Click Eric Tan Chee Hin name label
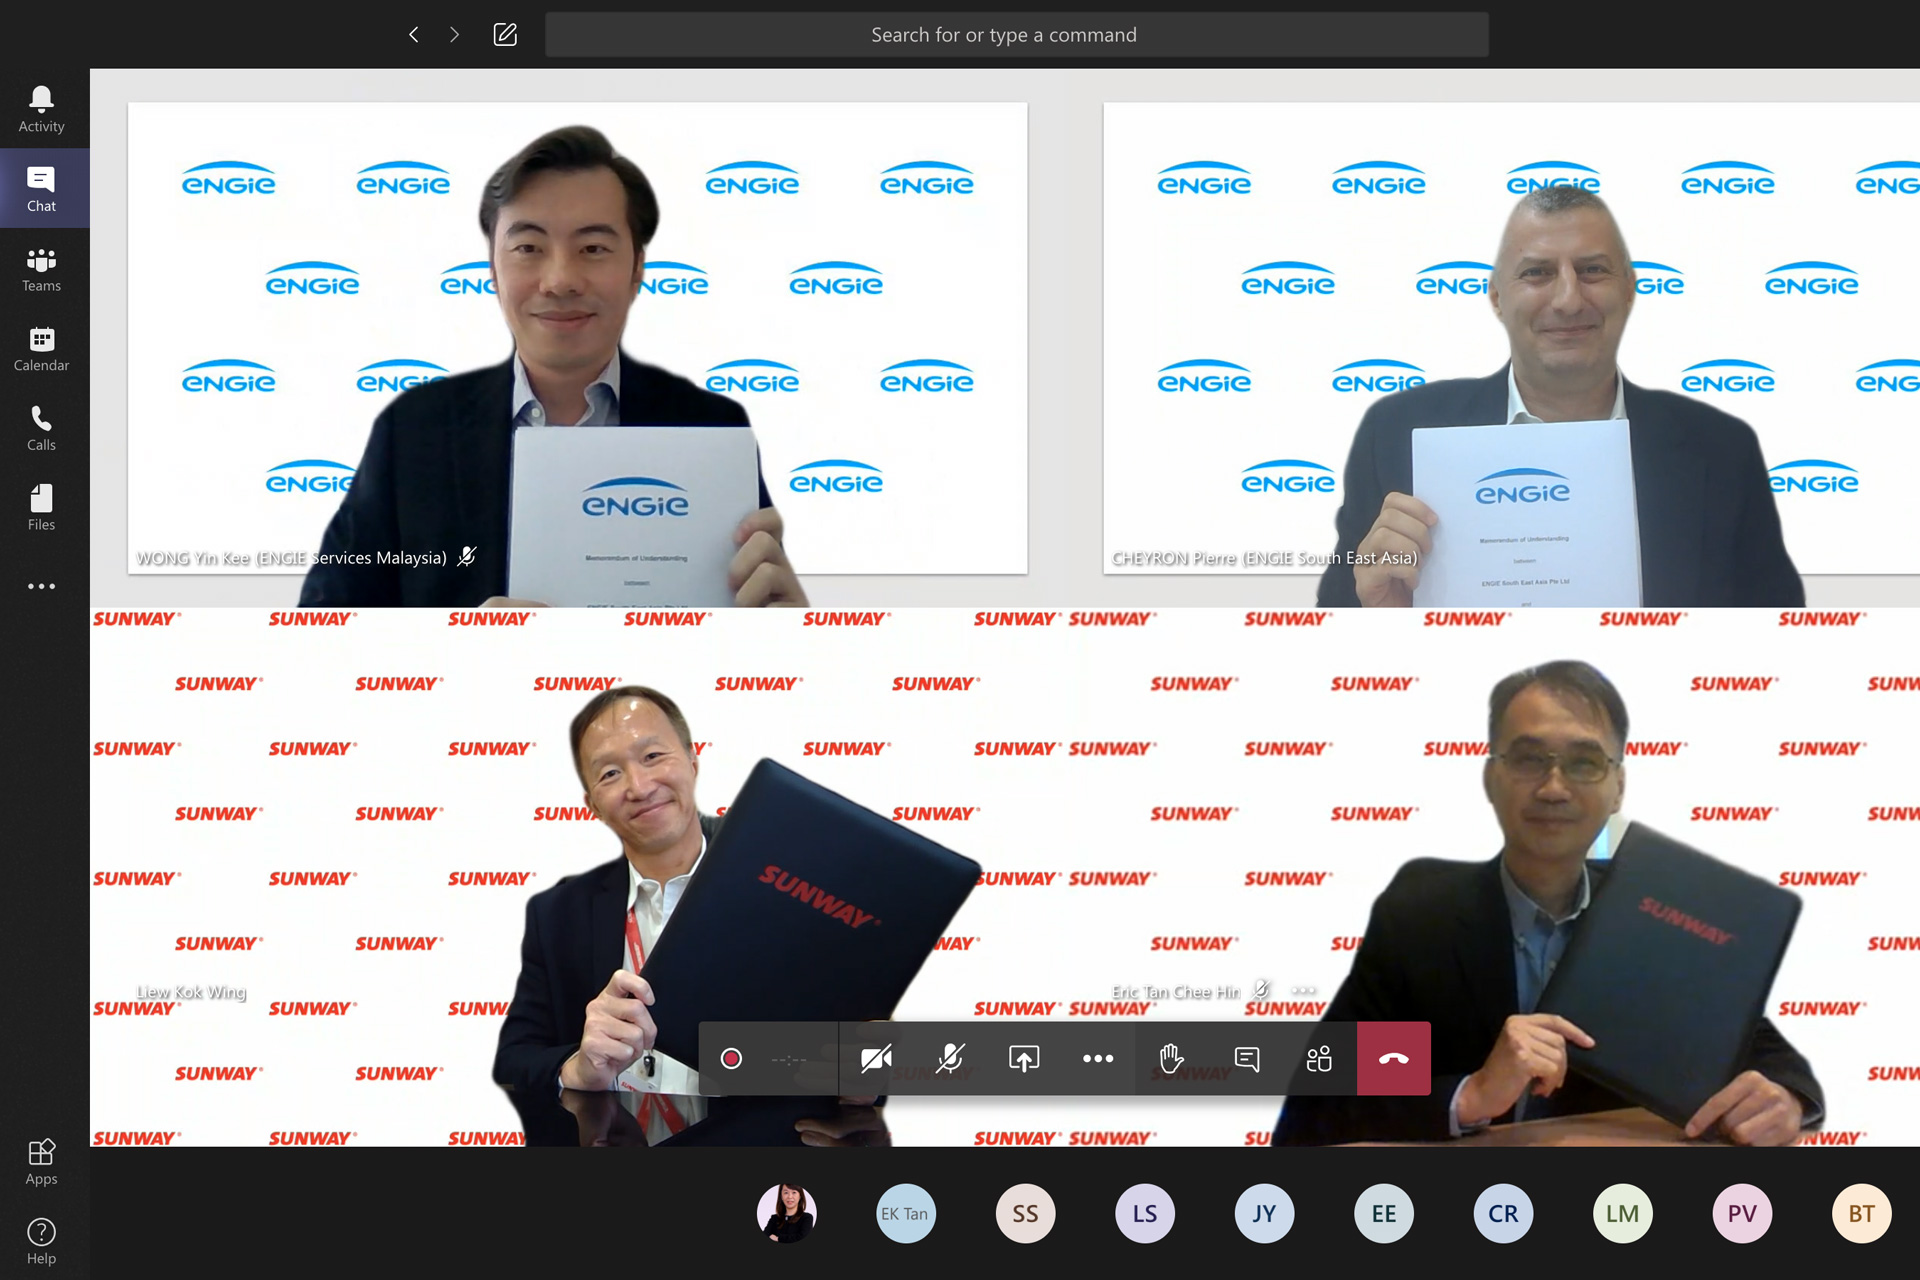This screenshot has width=1920, height=1280. [x=1176, y=992]
